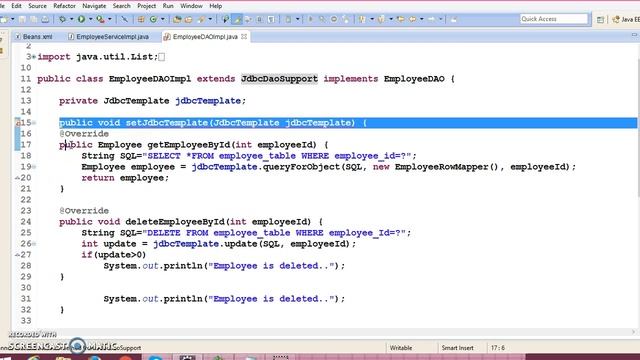
Task: Switch to the Beans.xml editor tab
Action: 34,37
